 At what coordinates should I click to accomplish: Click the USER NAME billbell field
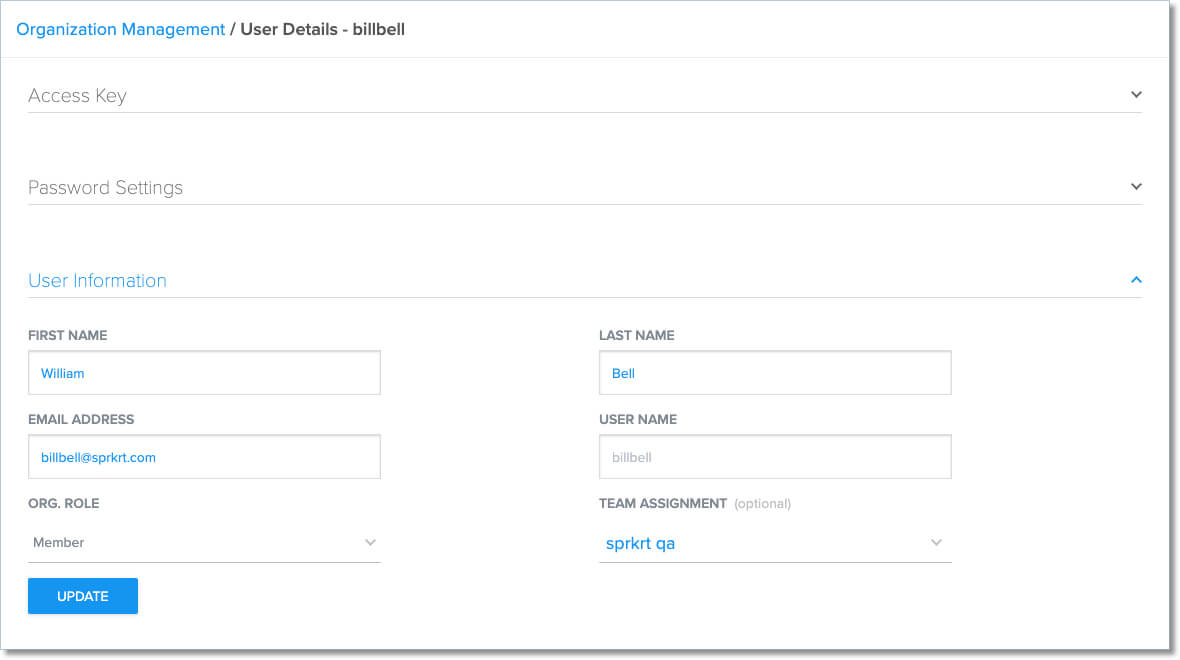(x=775, y=456)
